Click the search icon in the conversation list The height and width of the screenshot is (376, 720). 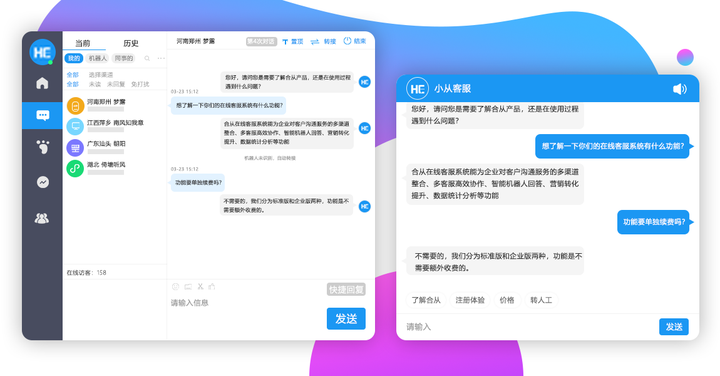(x=147, y=58)
